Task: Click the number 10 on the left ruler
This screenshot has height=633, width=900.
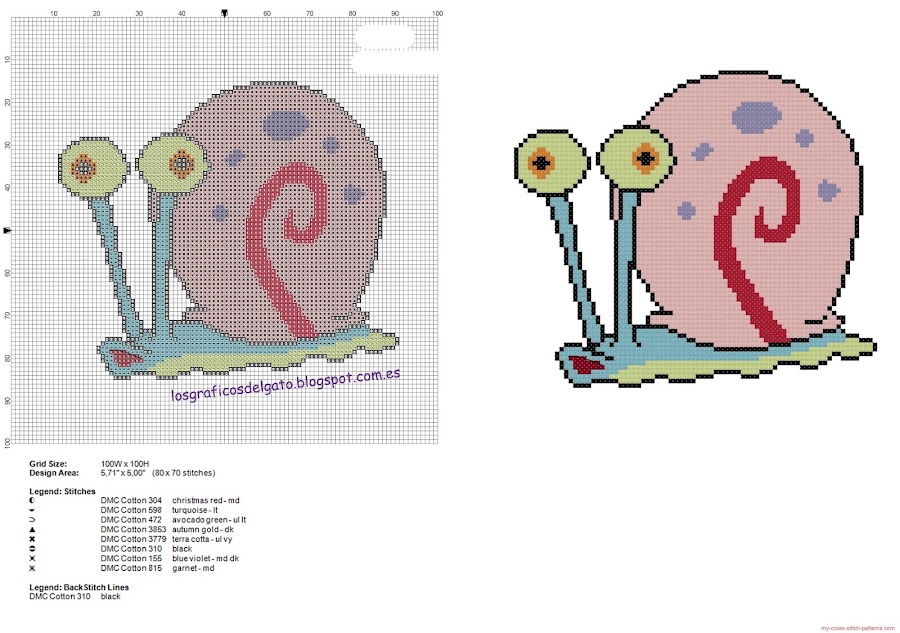Action: [7, 60]
